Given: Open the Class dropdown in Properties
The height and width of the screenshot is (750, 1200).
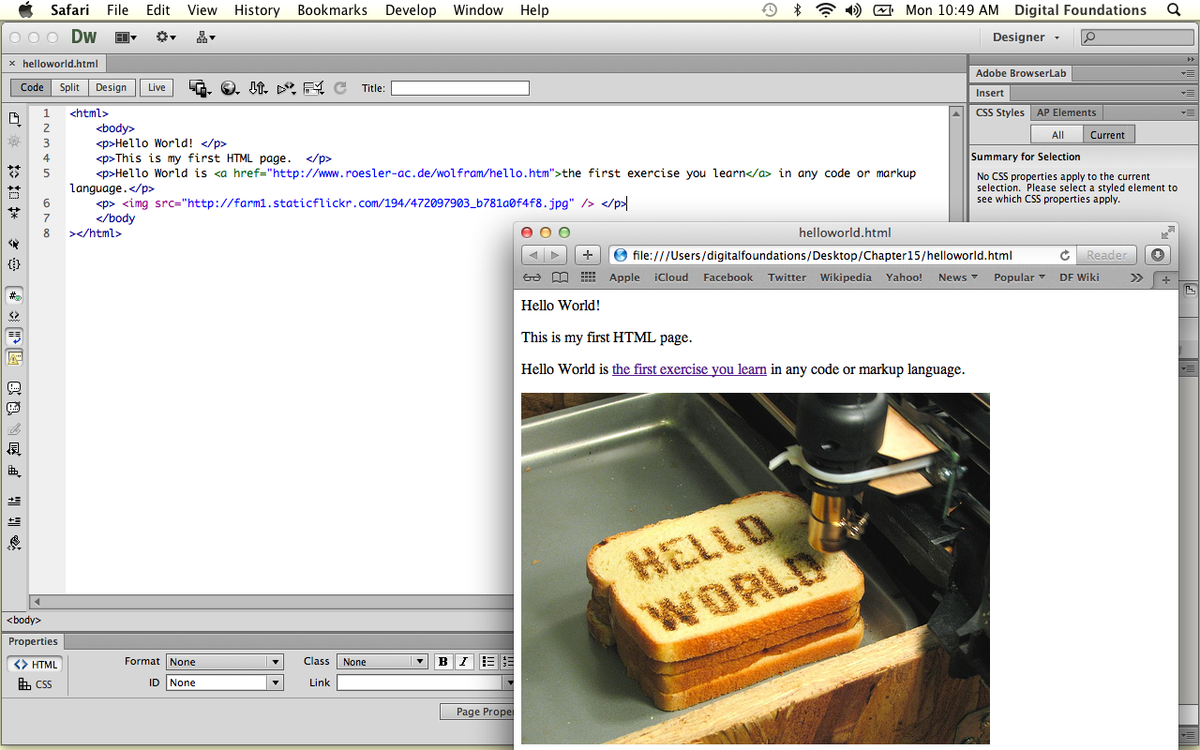Looking at the screenshot, I should pos(383,662).
